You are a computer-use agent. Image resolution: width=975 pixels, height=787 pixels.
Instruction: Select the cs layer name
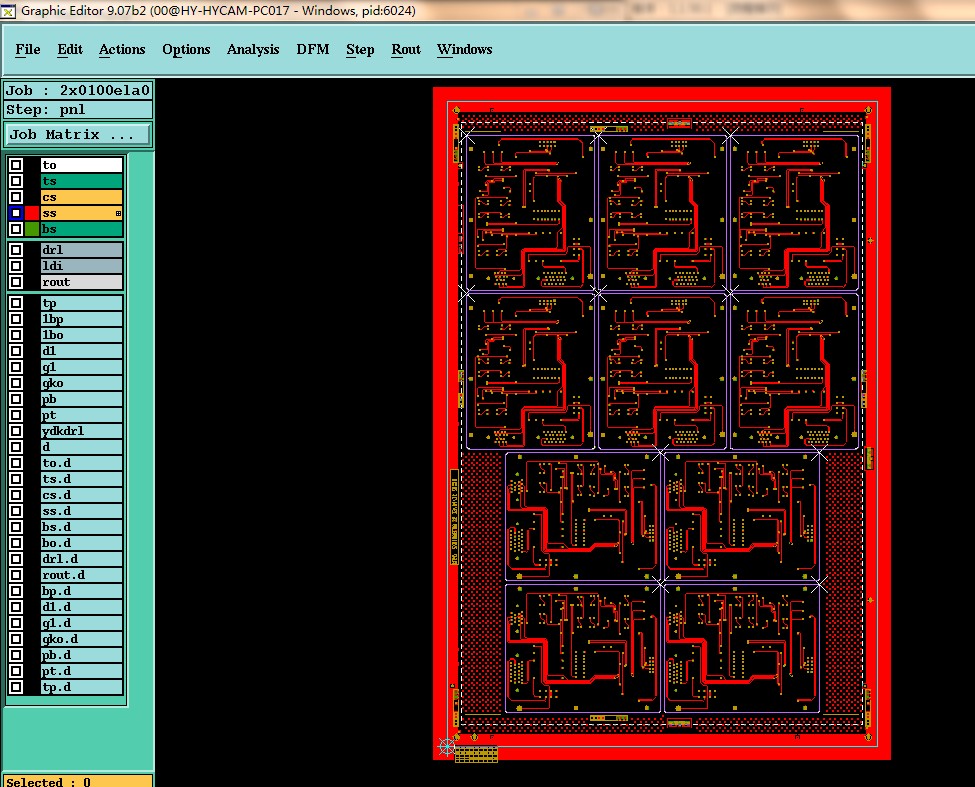(81, 197)
